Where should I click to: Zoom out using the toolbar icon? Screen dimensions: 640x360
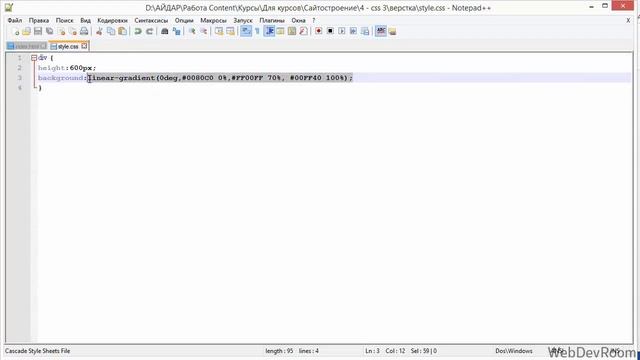tap(203, 31)
